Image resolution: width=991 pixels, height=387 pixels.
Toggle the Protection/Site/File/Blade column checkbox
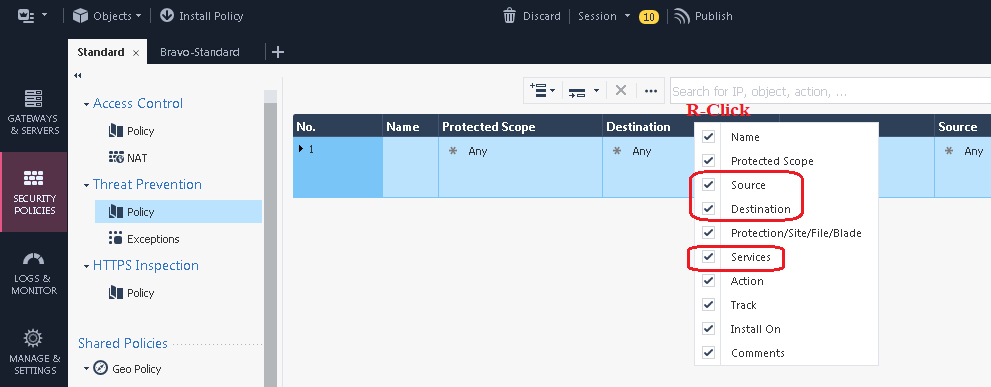click(x=708, y=233)
